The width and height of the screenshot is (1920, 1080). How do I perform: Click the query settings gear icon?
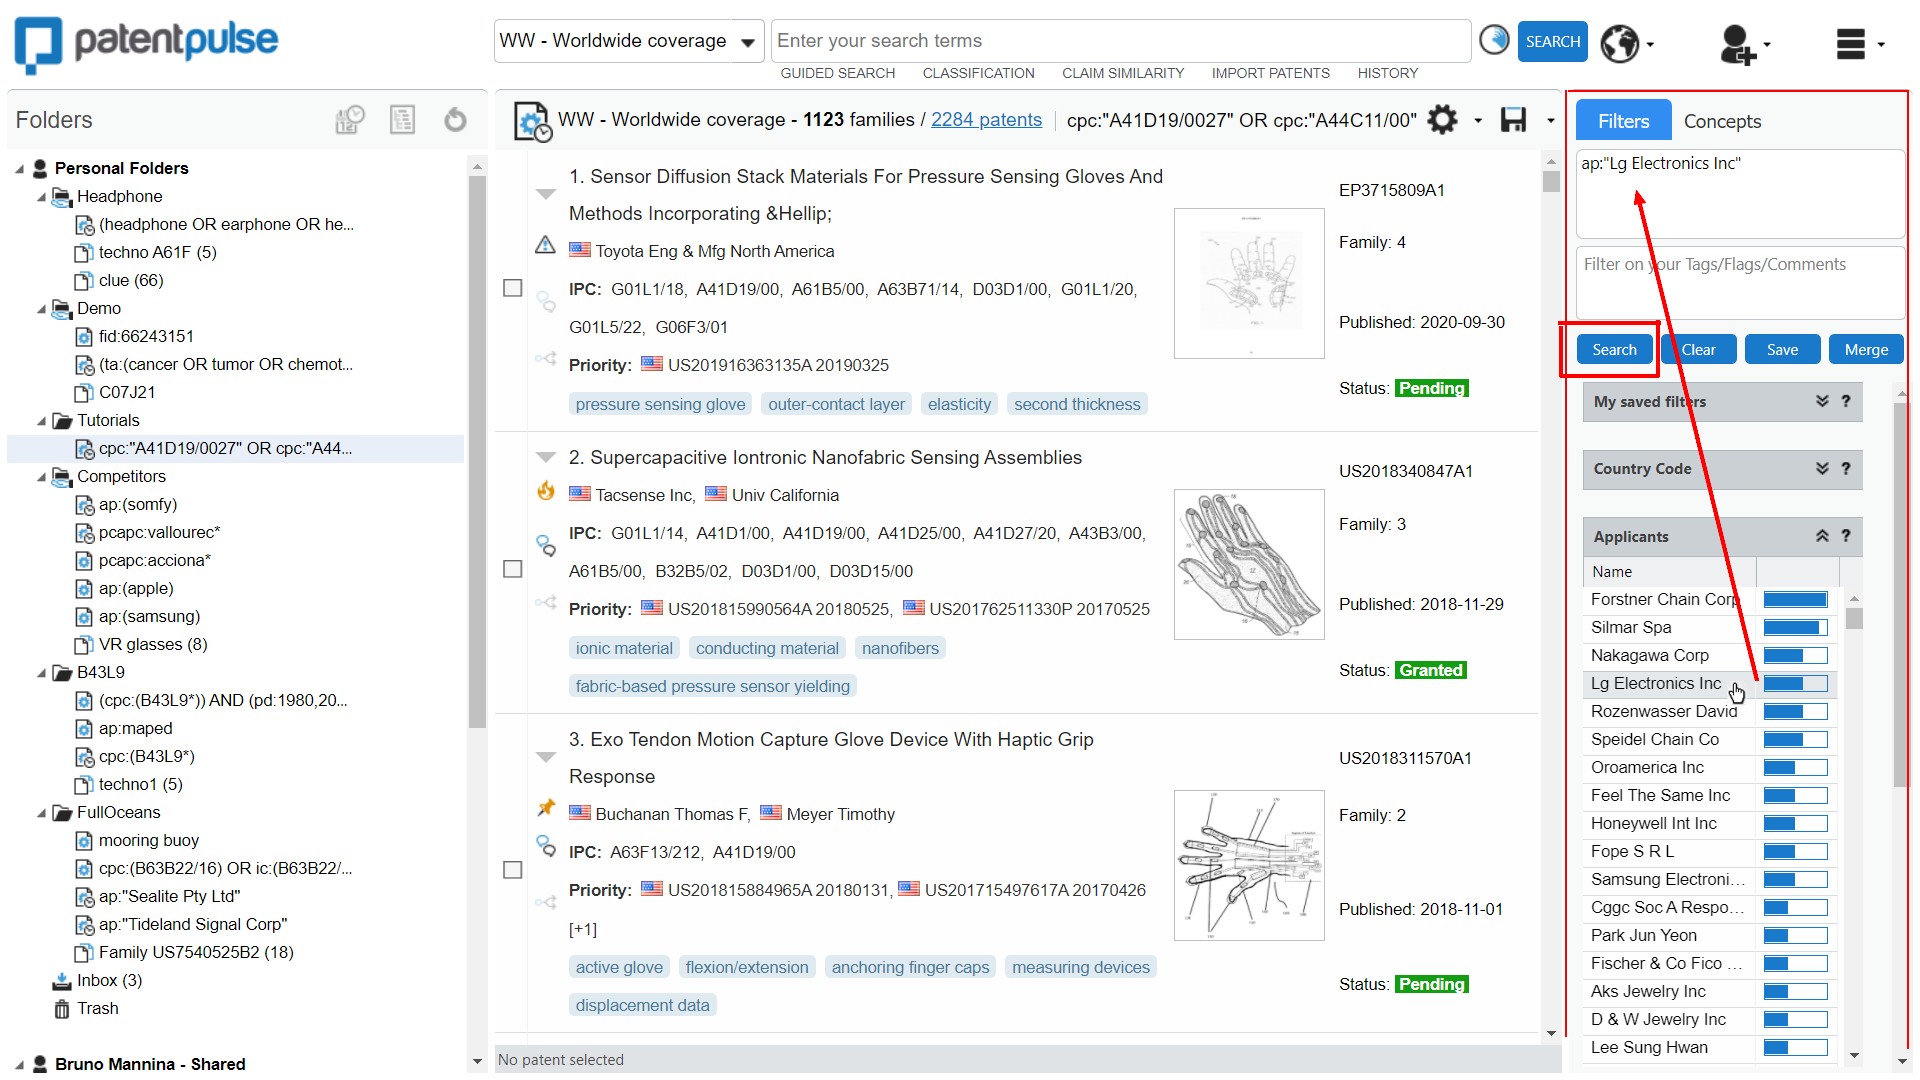pos(1442,120)
